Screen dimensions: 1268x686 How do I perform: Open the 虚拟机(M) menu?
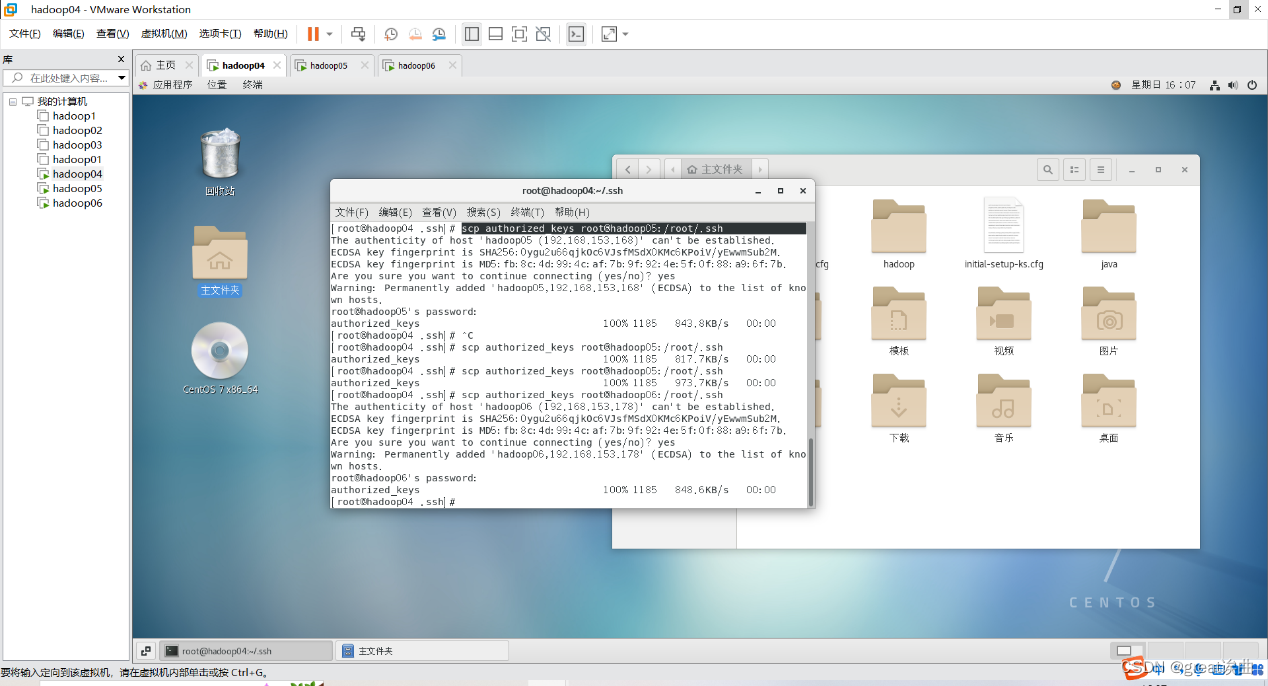coord(164,34)
